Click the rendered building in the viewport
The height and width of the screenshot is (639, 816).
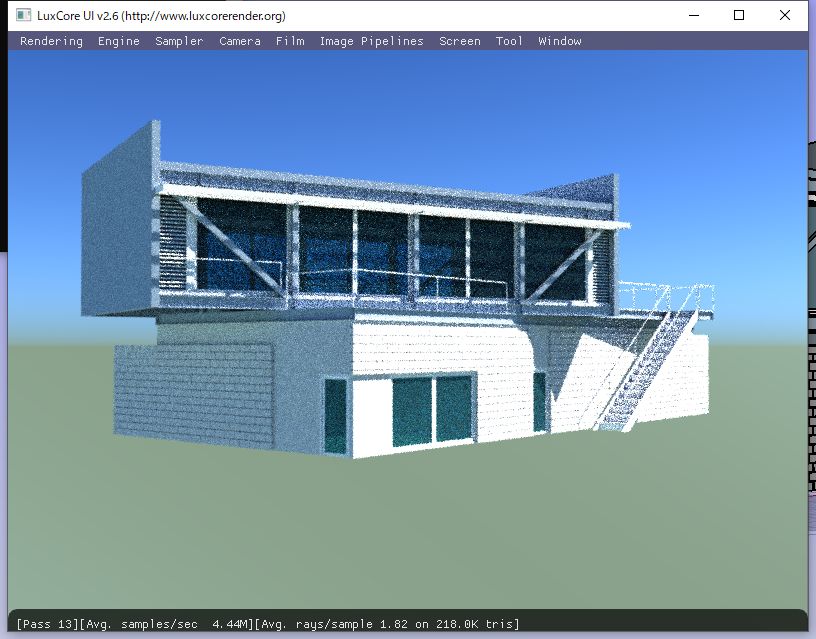pos(397,291)
